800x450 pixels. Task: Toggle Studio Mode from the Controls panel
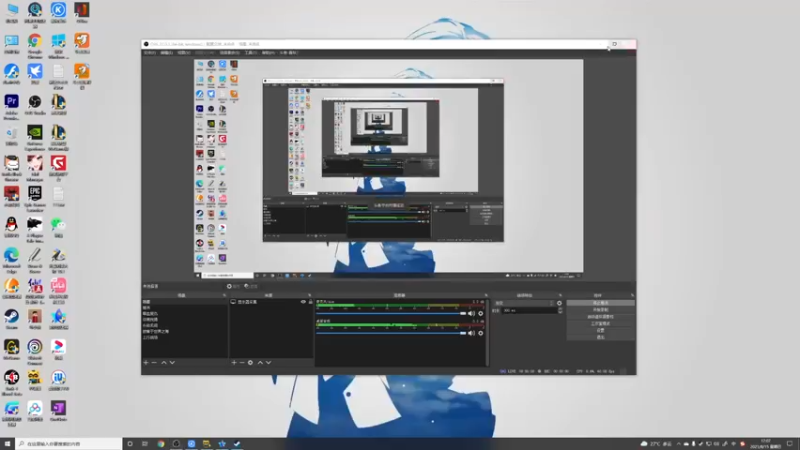pyautogui.click(x=601, y=323)
